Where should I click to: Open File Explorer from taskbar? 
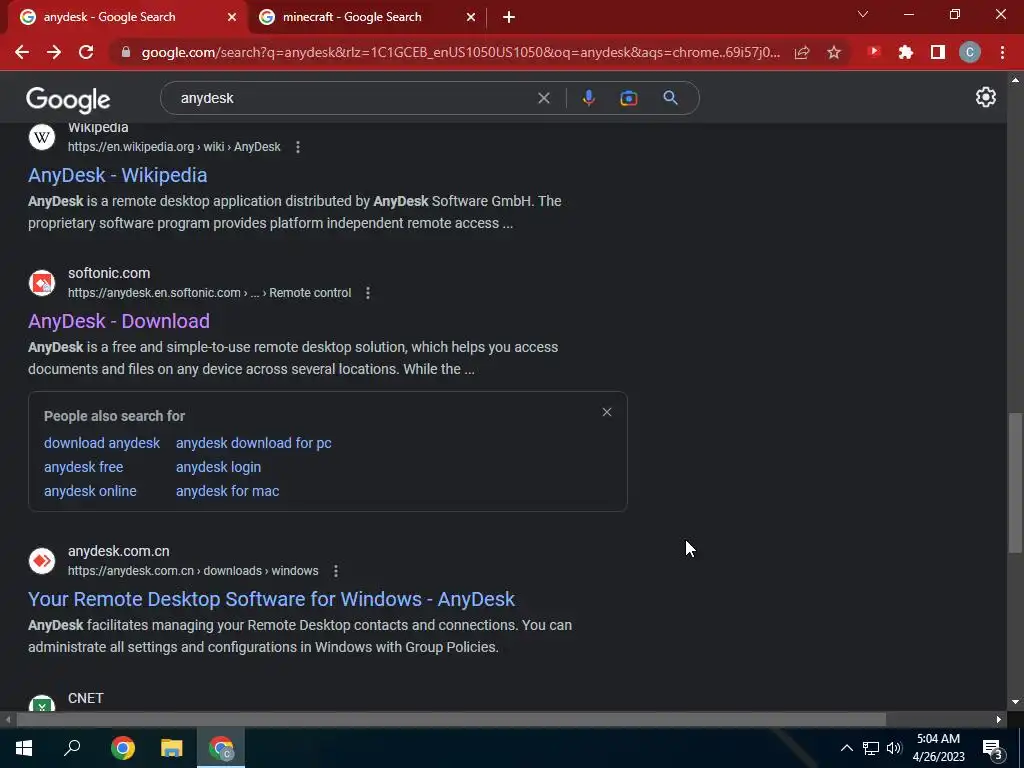(x=172, y=748)
